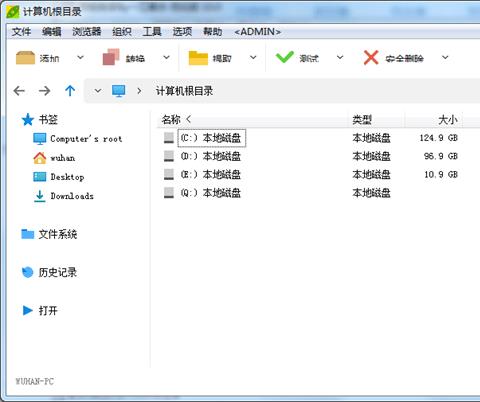Click the Test (测试) green checkmark icon
This screenshot has height=402, width=480.
tap(284, 57)
